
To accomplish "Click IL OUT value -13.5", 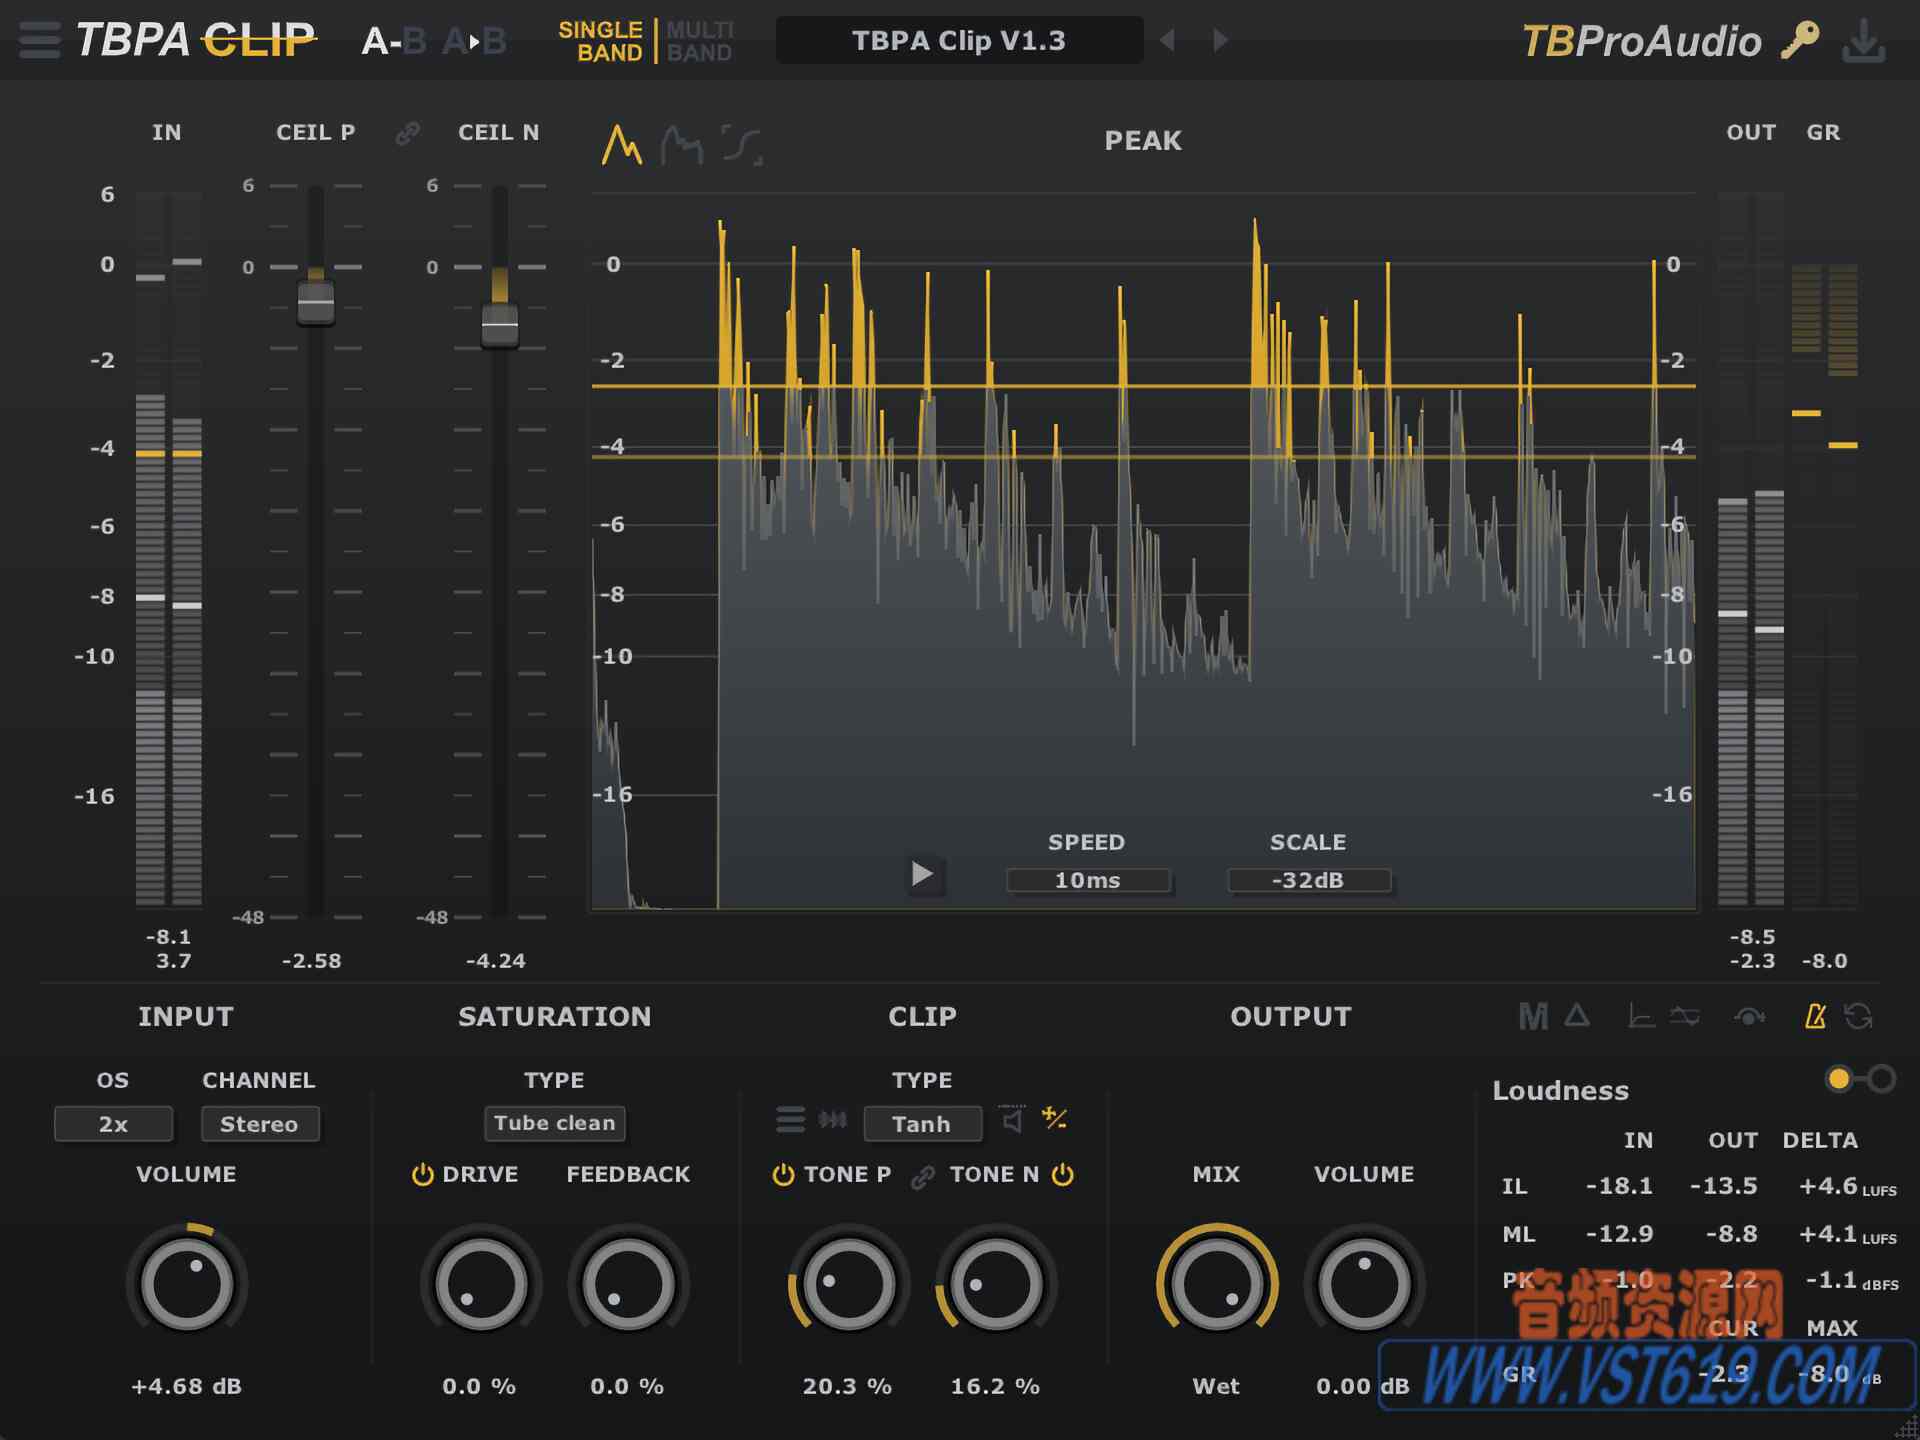I will pos(1723,1186).
